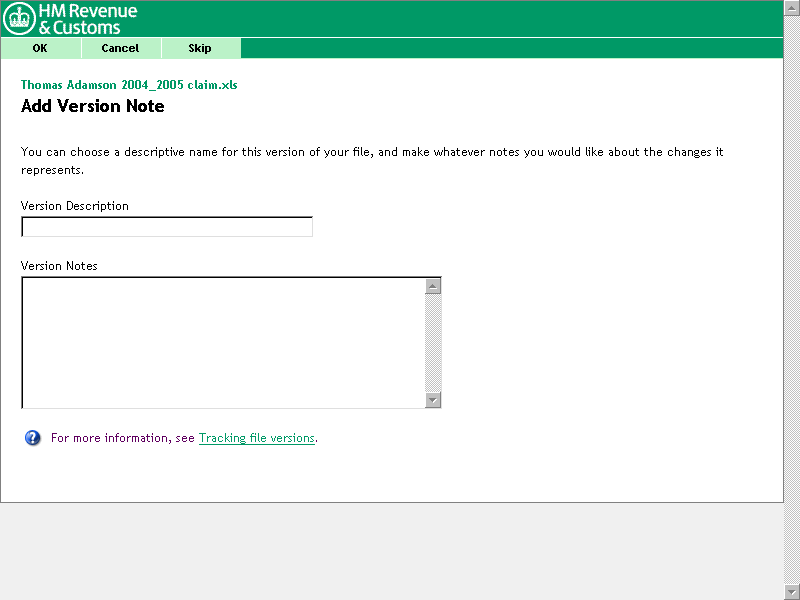This screenshot has width=800, height=600.
Task: Click the HM Revenue & Customs crown crest
Action: [19, 19]
